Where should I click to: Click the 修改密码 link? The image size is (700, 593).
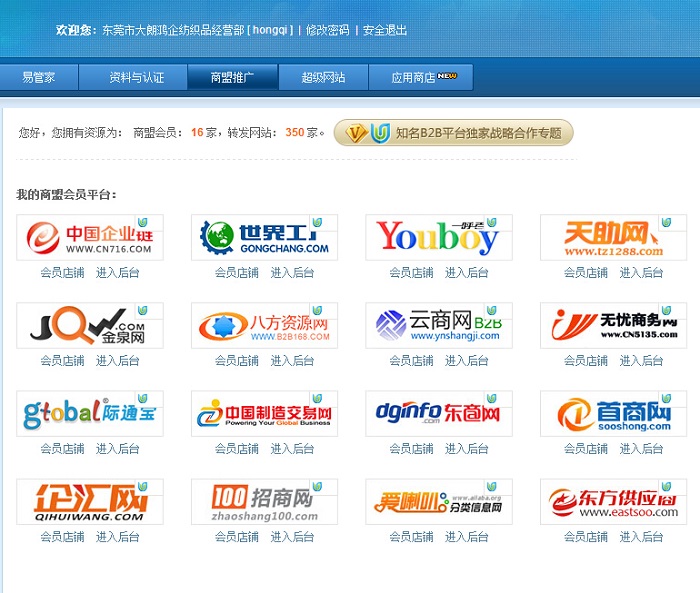click(327, 30)
